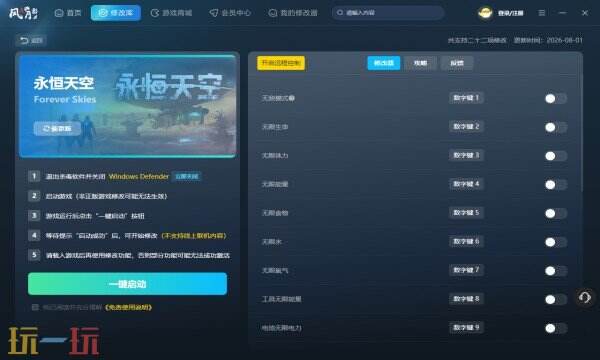Go to 会员中心 member center

click(230, 13)
